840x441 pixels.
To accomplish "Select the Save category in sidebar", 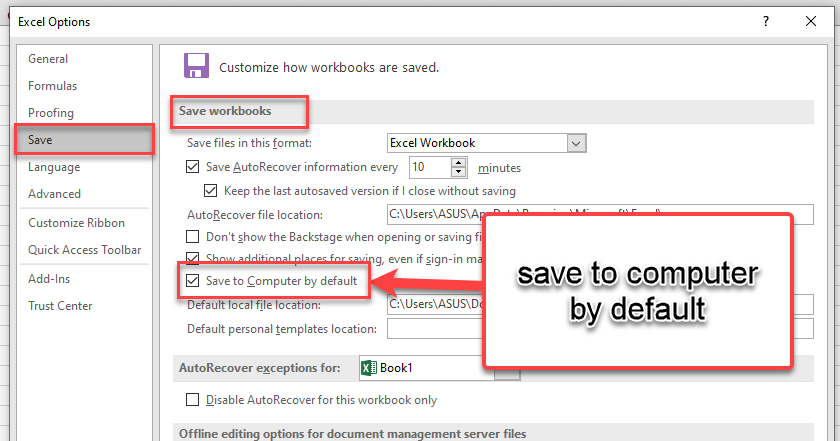I will click(x=85, y=140).
